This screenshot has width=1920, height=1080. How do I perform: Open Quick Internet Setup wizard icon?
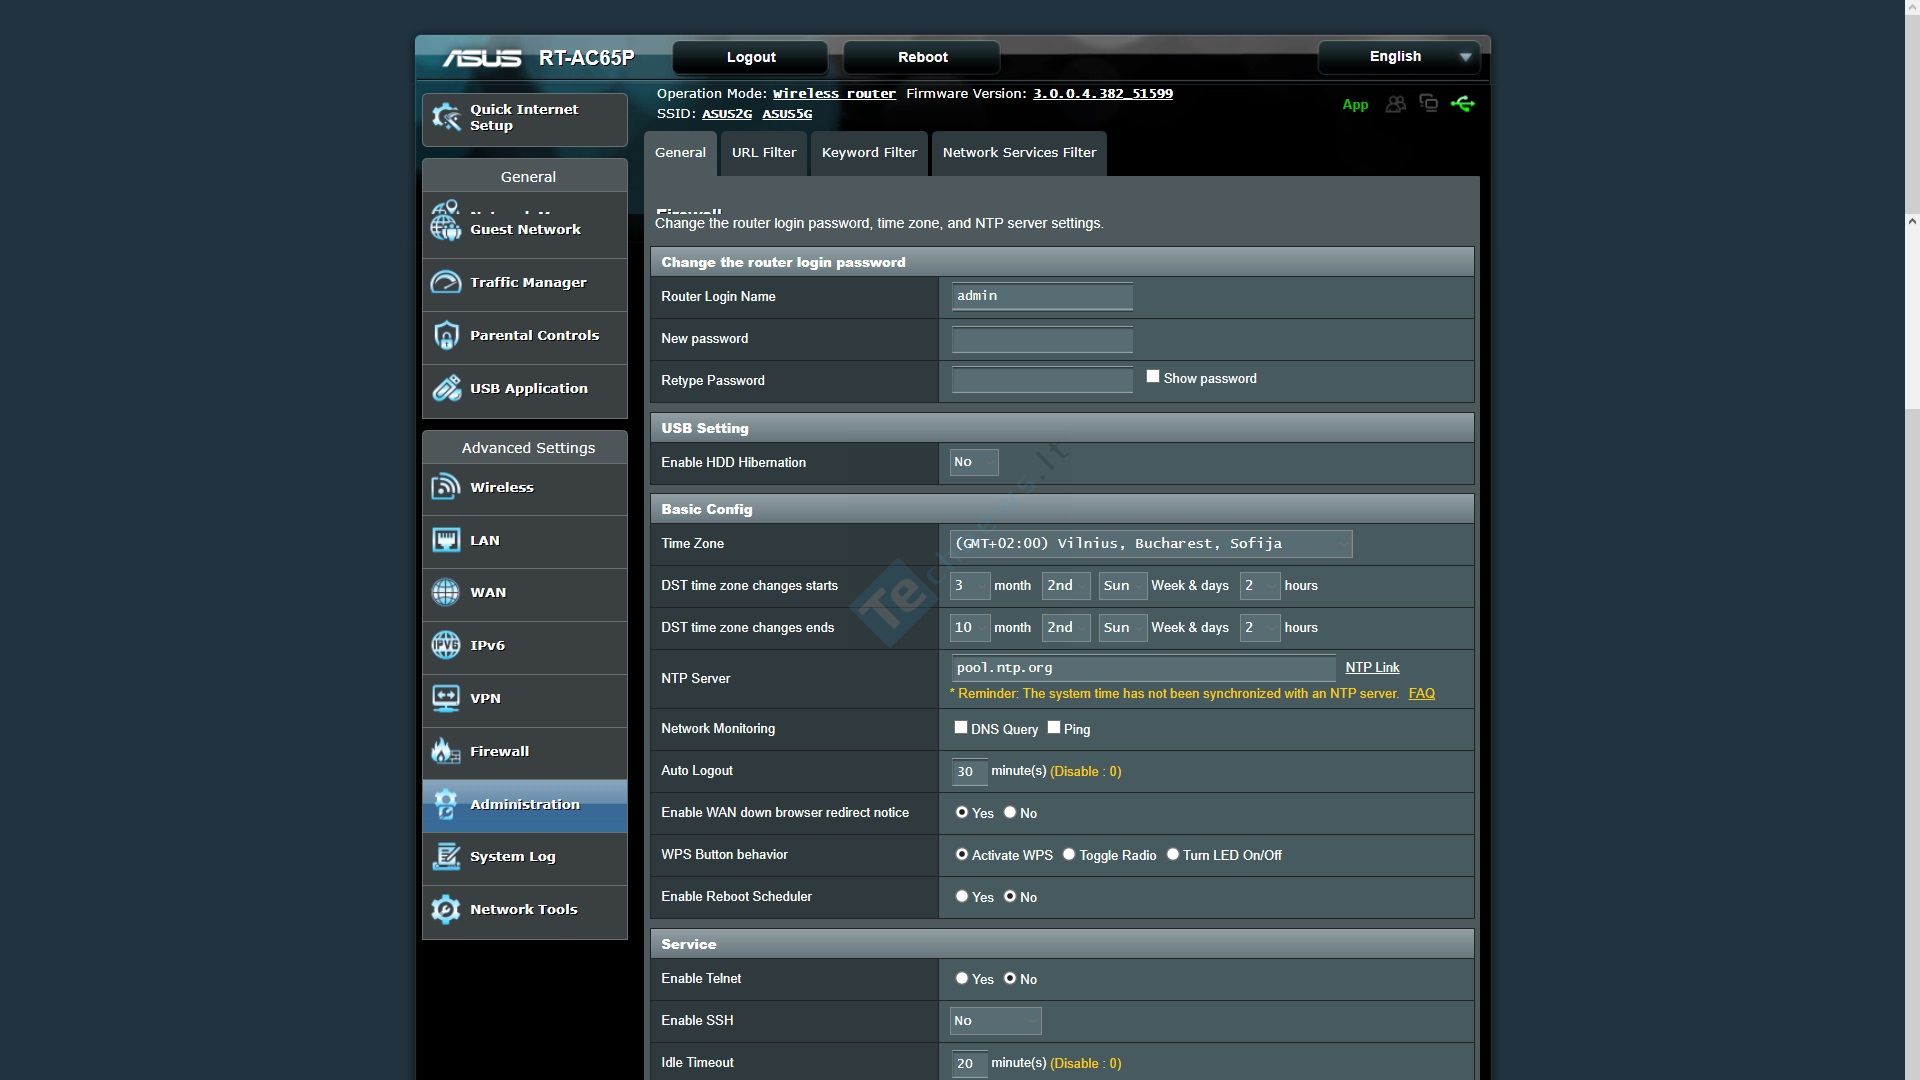[446, 117]
